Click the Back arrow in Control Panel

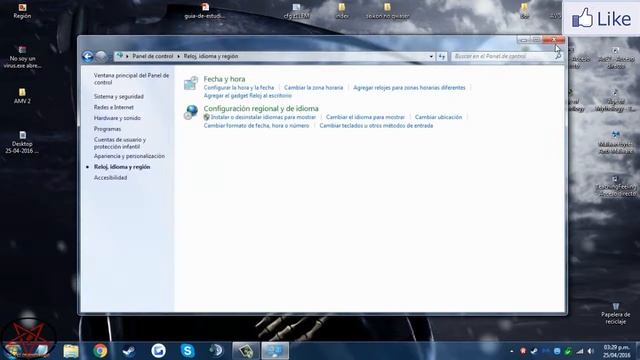point(87,56)
